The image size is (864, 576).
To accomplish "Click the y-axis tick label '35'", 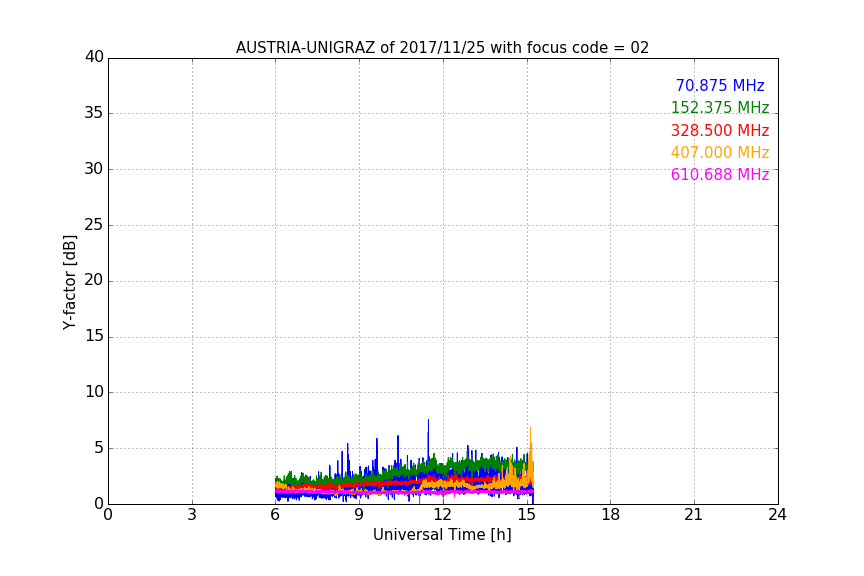I will (x=94, y=113).
